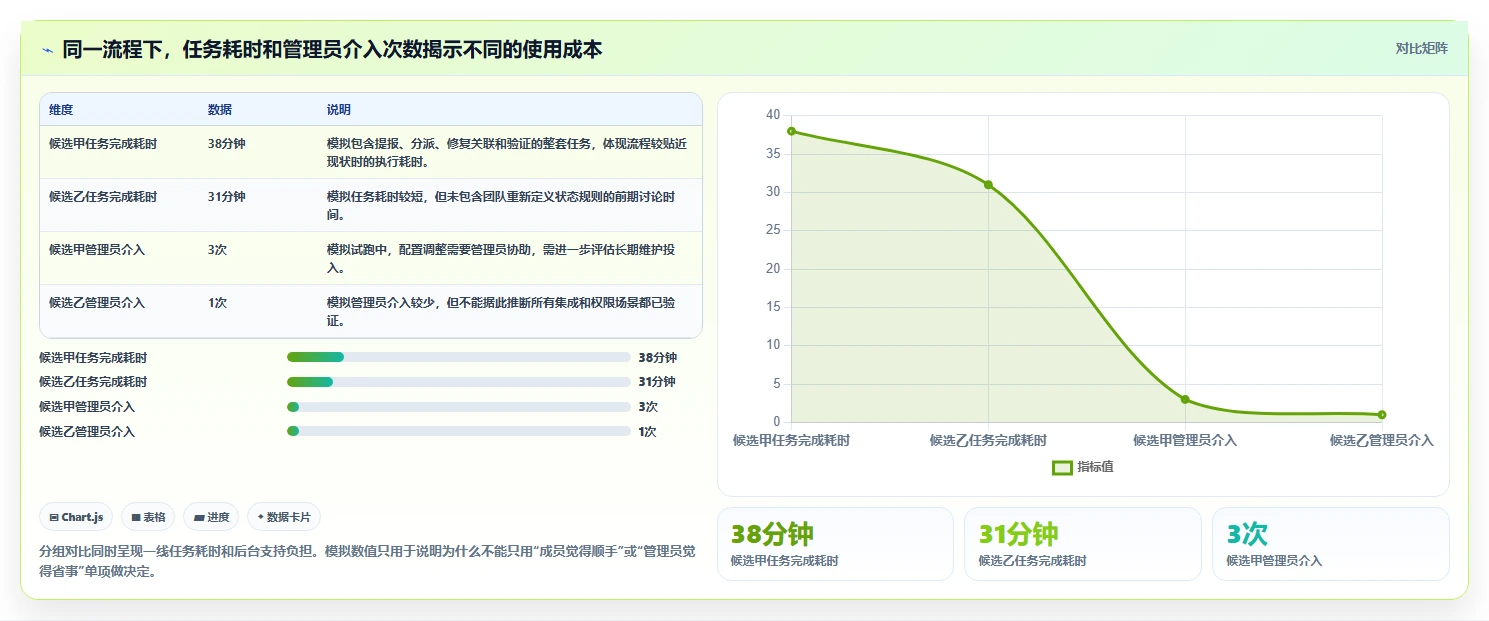1489x621 pixels.
Task: Click the 候选甲管理员介入 table row label
Action: 97,250
